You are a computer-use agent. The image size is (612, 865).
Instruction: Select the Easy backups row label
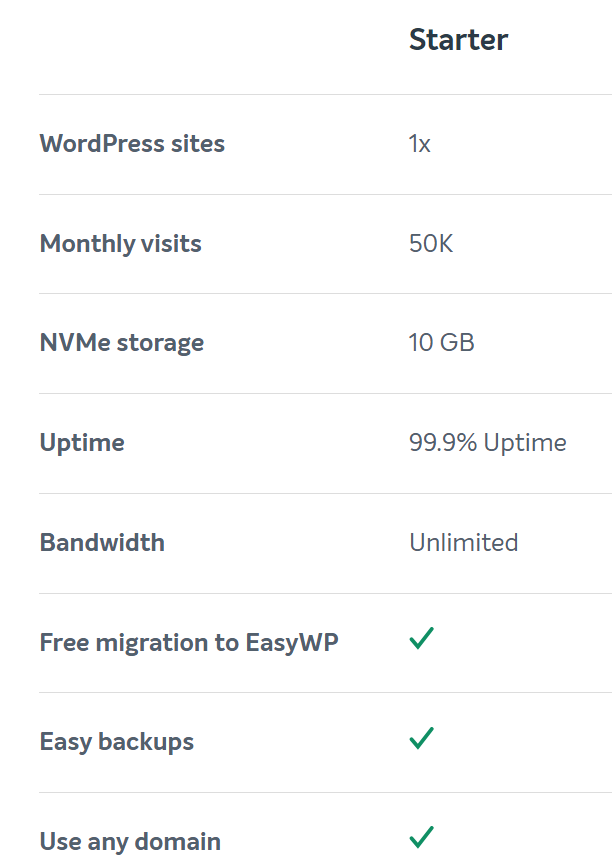(117, 742)
